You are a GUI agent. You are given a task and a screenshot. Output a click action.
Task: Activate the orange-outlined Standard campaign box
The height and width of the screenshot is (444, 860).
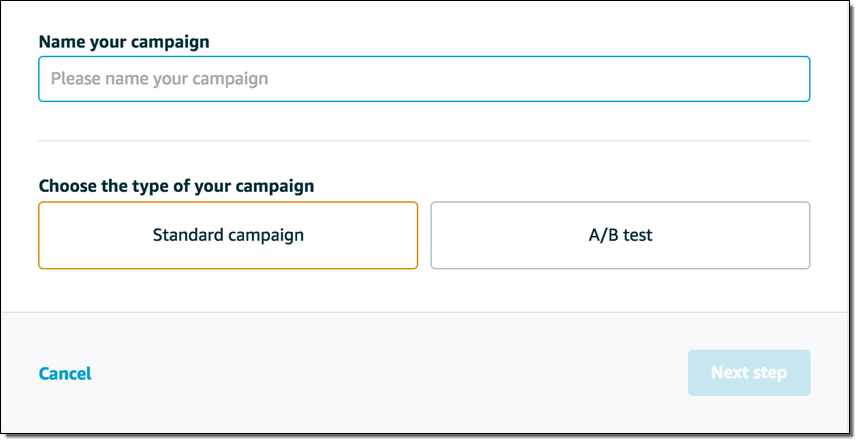(x=228, y=236)
